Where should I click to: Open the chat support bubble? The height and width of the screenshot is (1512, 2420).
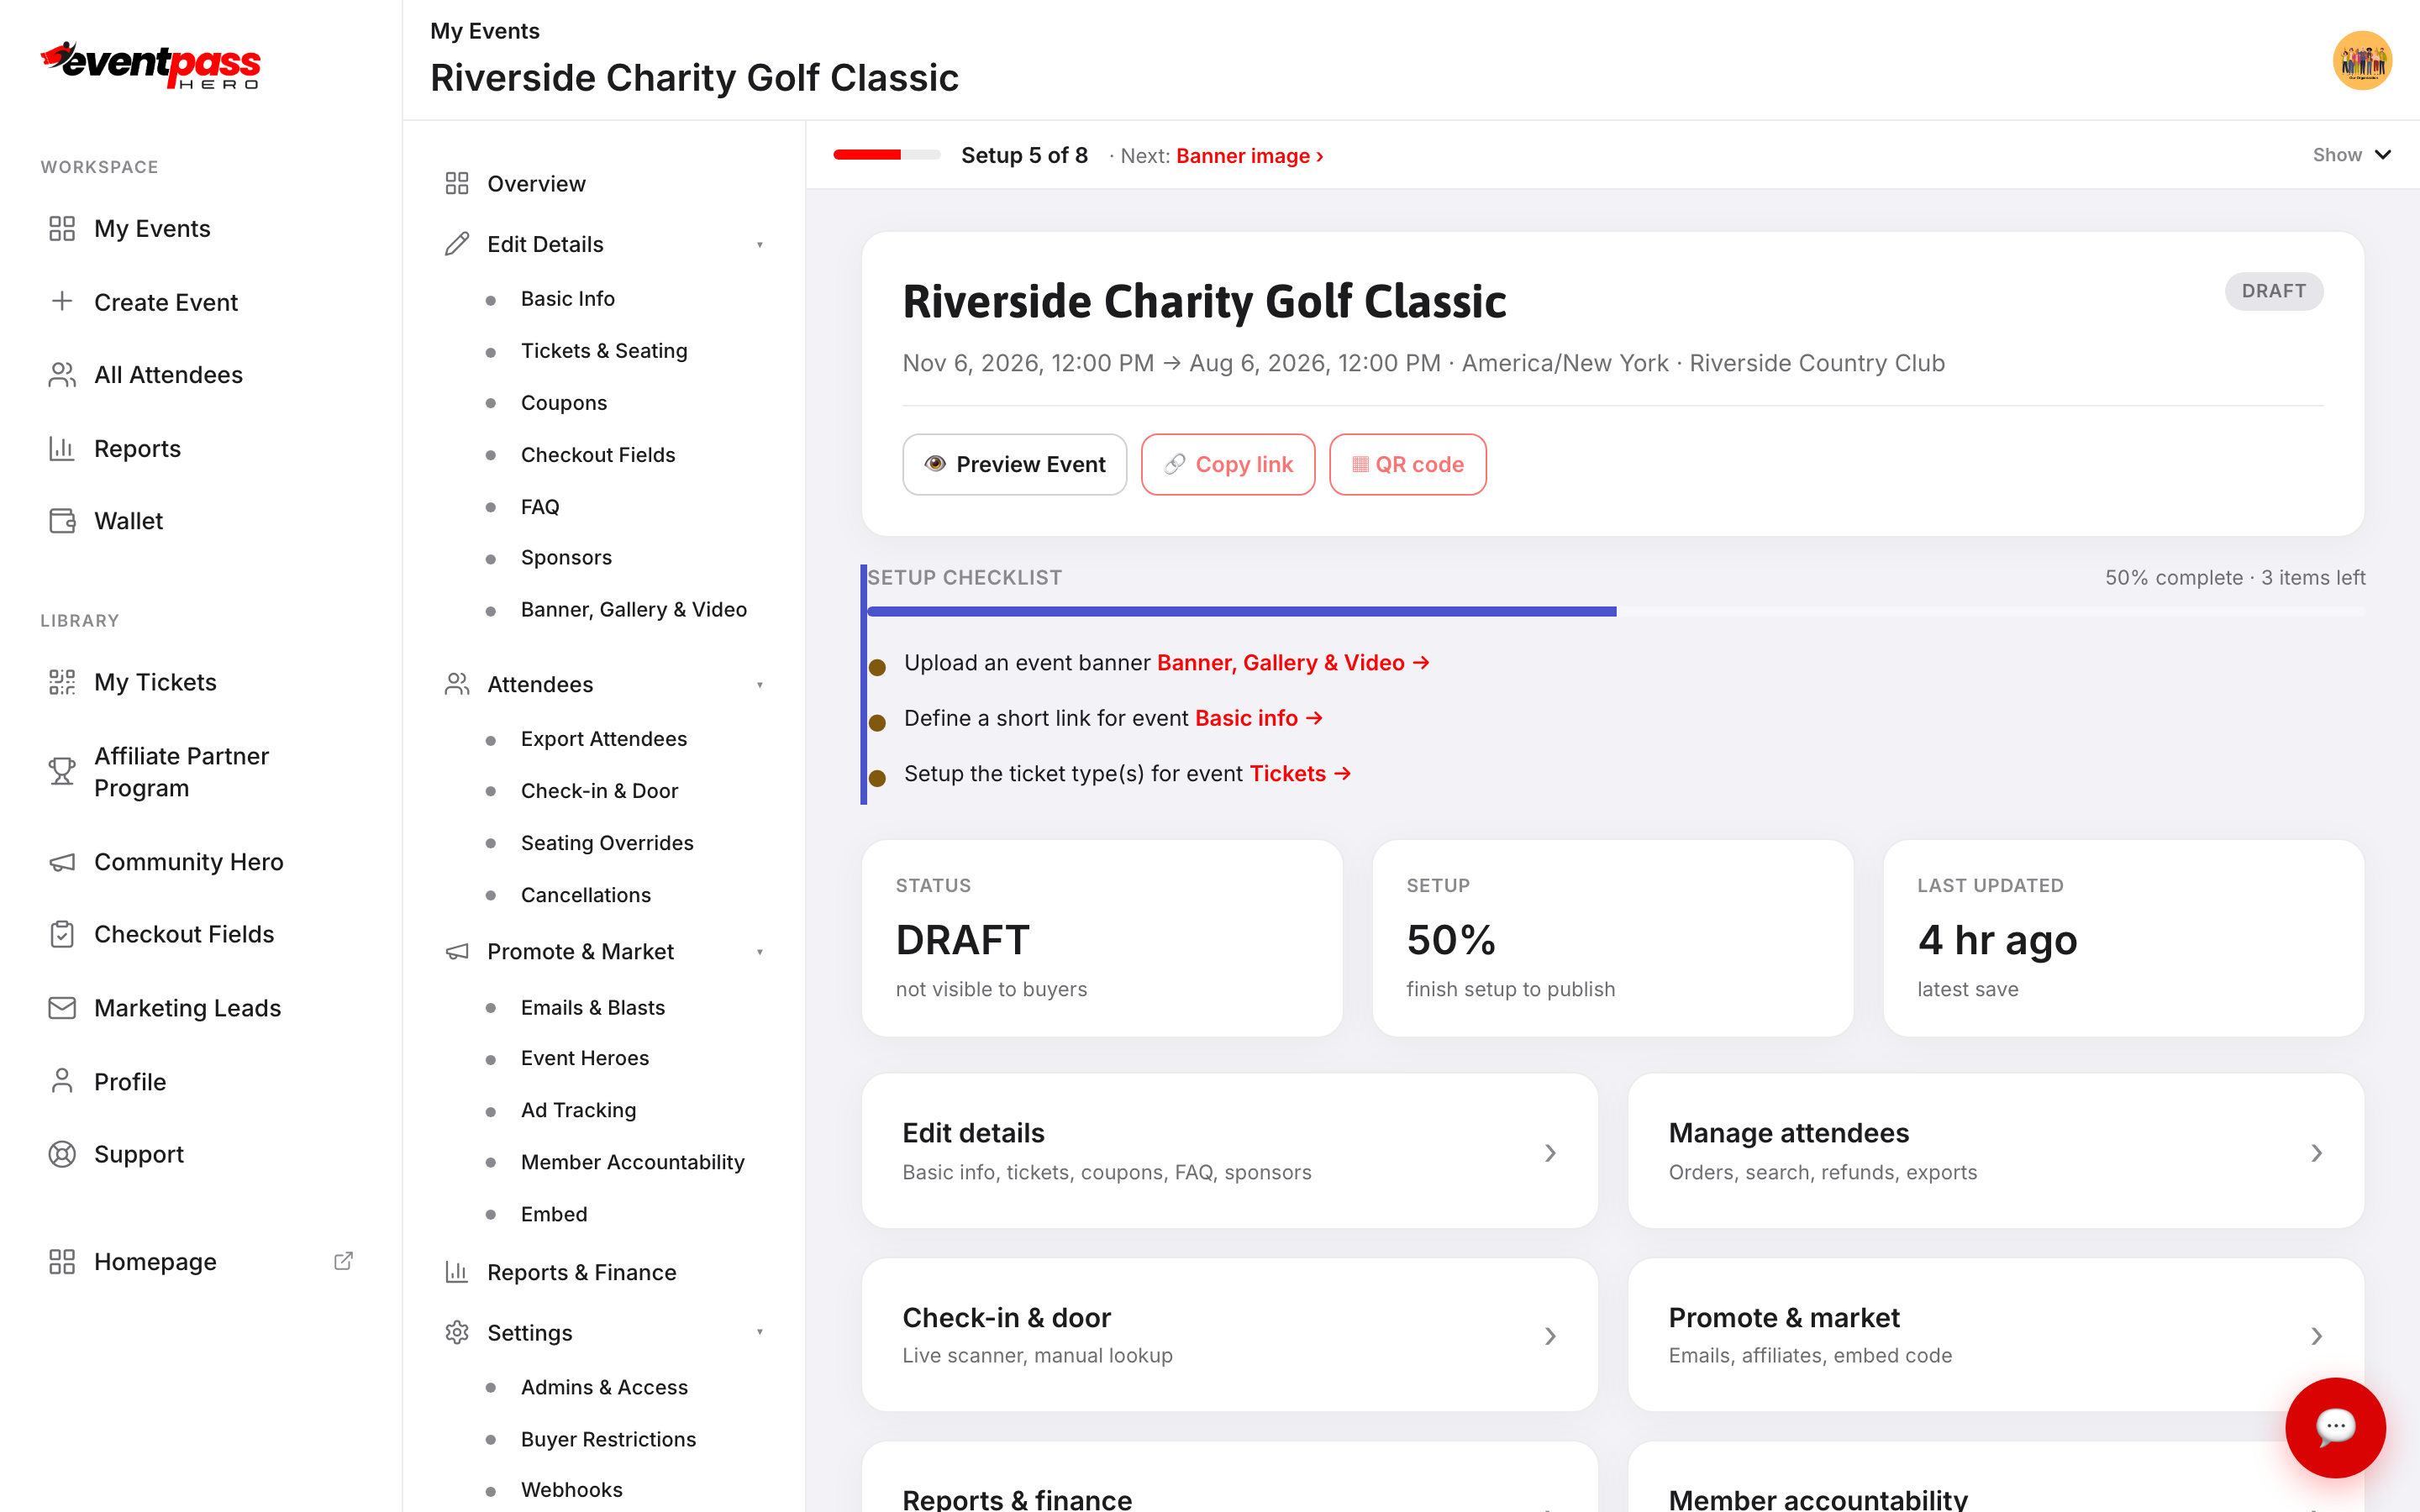tap(2335, 1428)
